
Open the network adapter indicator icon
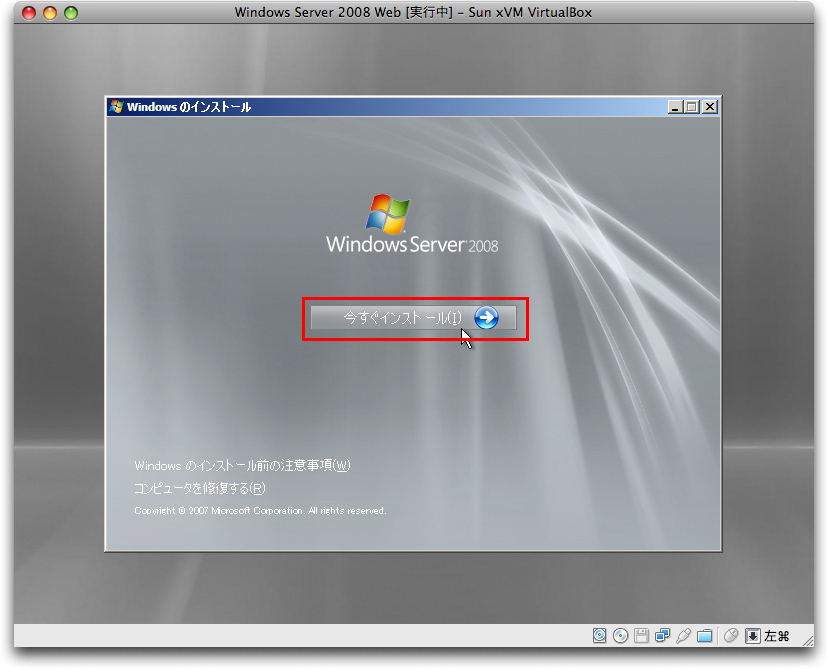pos(662,636)
